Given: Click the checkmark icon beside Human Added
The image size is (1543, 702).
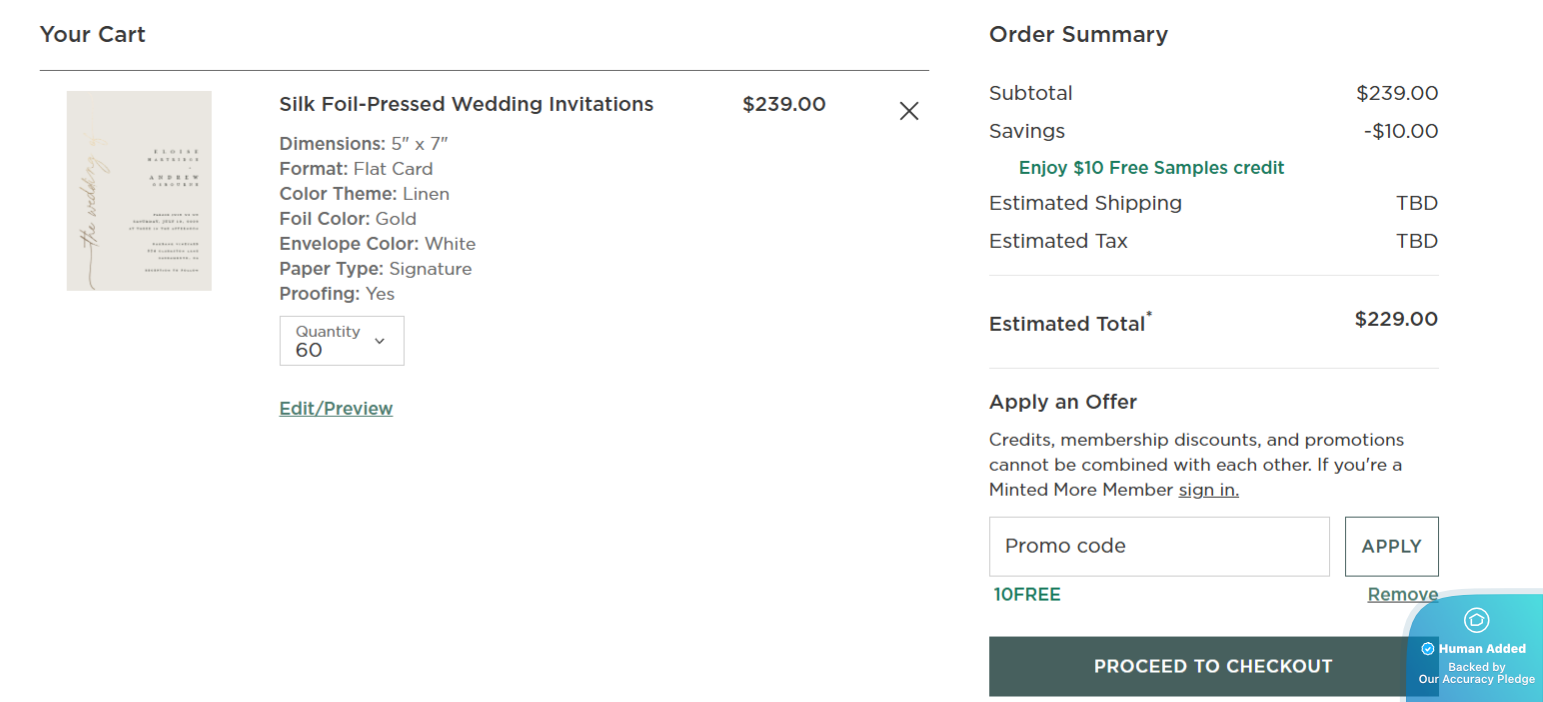Looking at the screenshot, I should tap(1428, 649).
